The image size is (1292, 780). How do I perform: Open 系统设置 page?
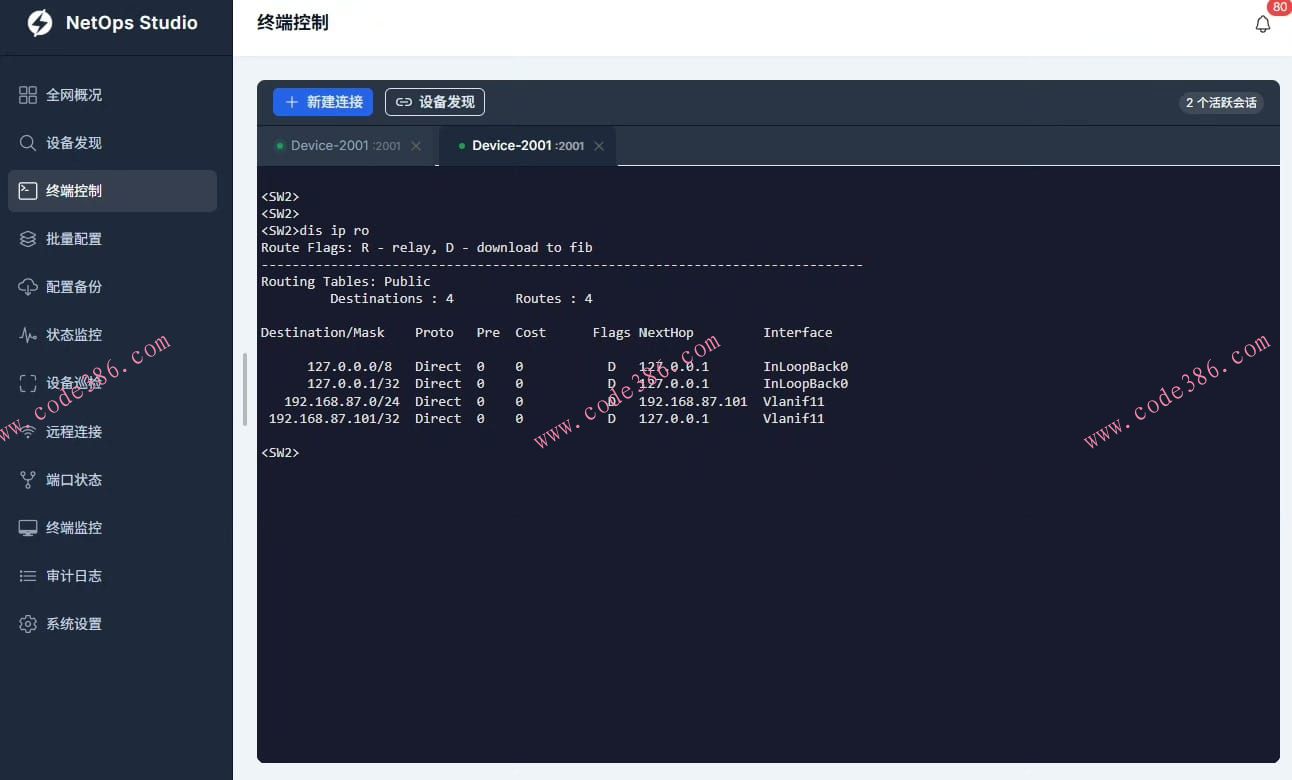click(112, 624)
